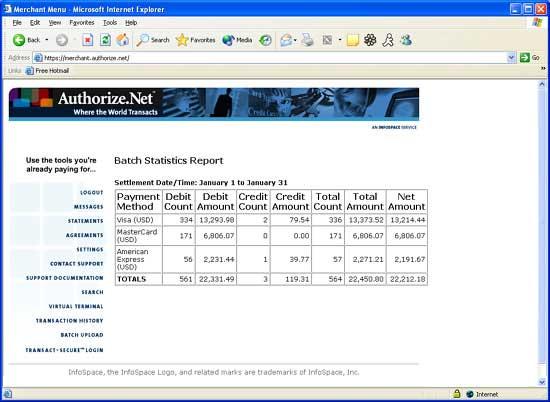Open the Media bar globe icon

click(237, 40)
